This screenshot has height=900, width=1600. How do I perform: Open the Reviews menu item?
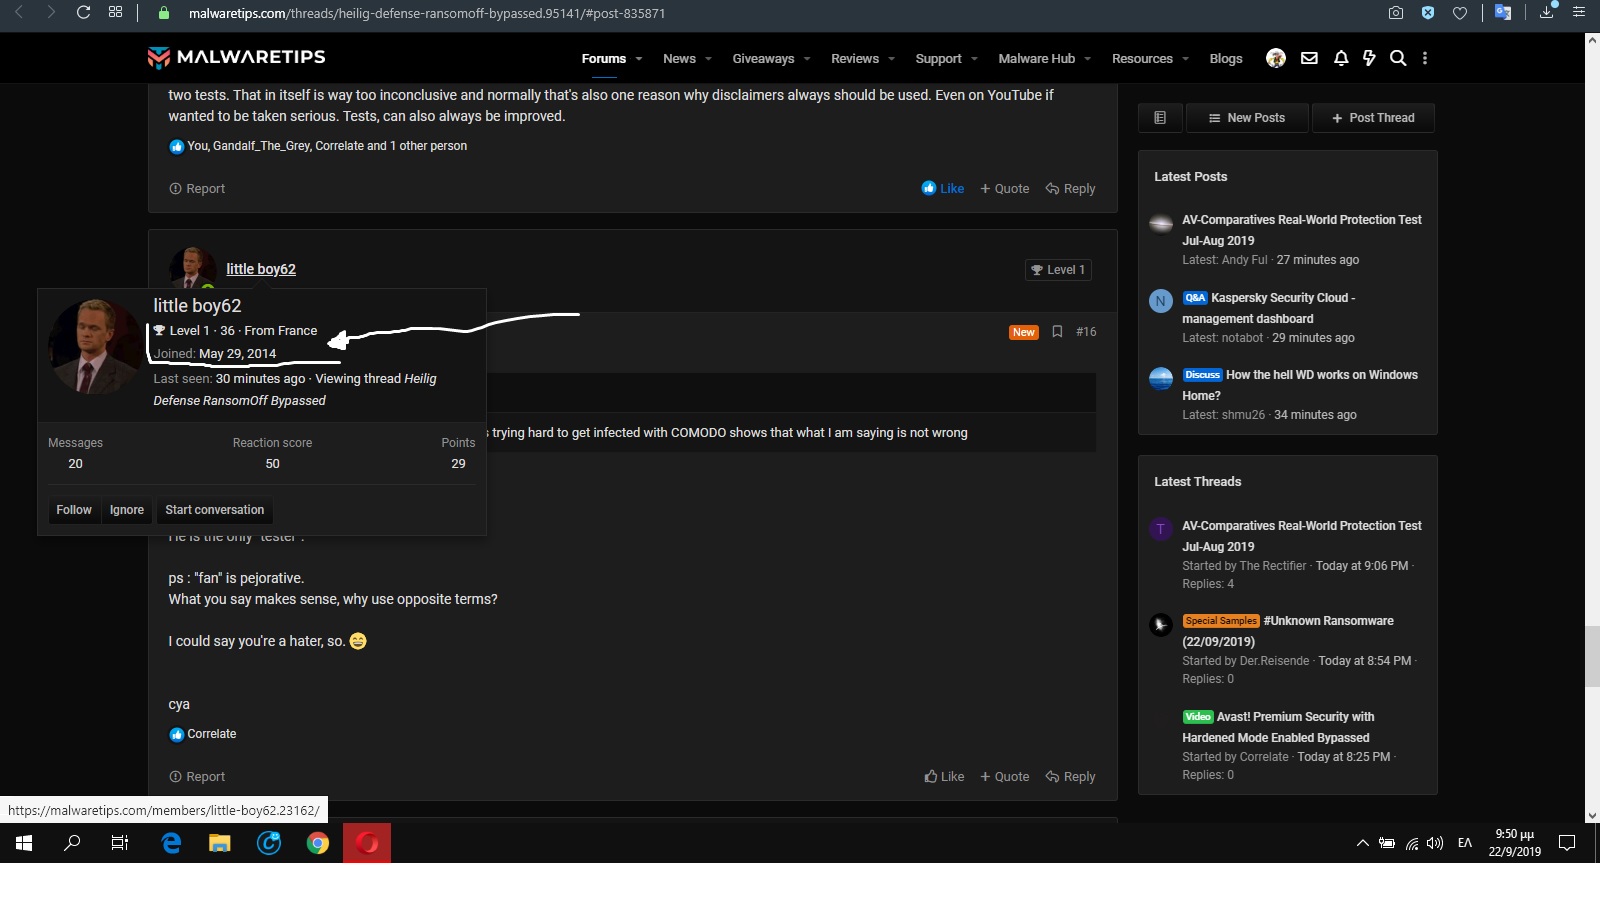tap(855, 59)
